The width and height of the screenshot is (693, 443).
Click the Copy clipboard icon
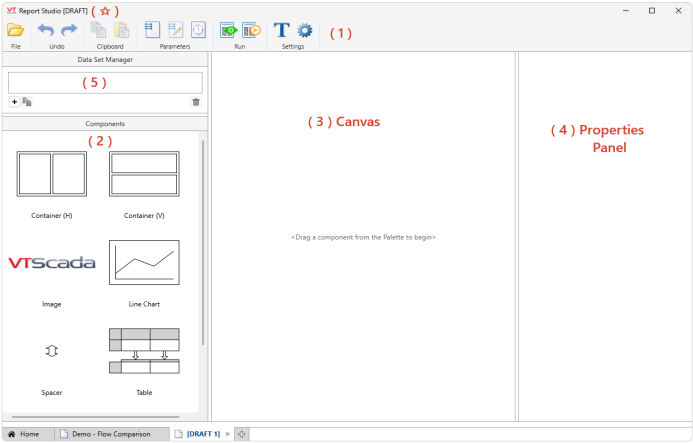click(98, 30)
